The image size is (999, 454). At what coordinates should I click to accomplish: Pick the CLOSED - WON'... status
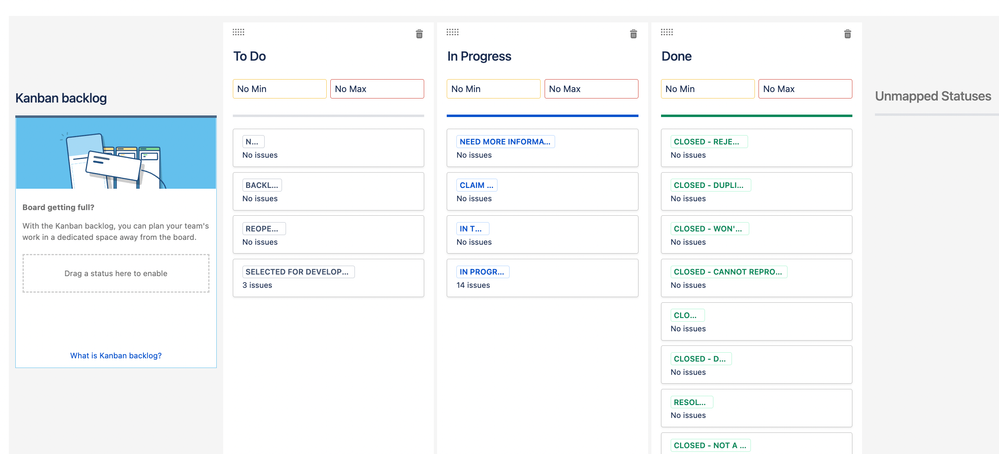click(x=756, y=234)
